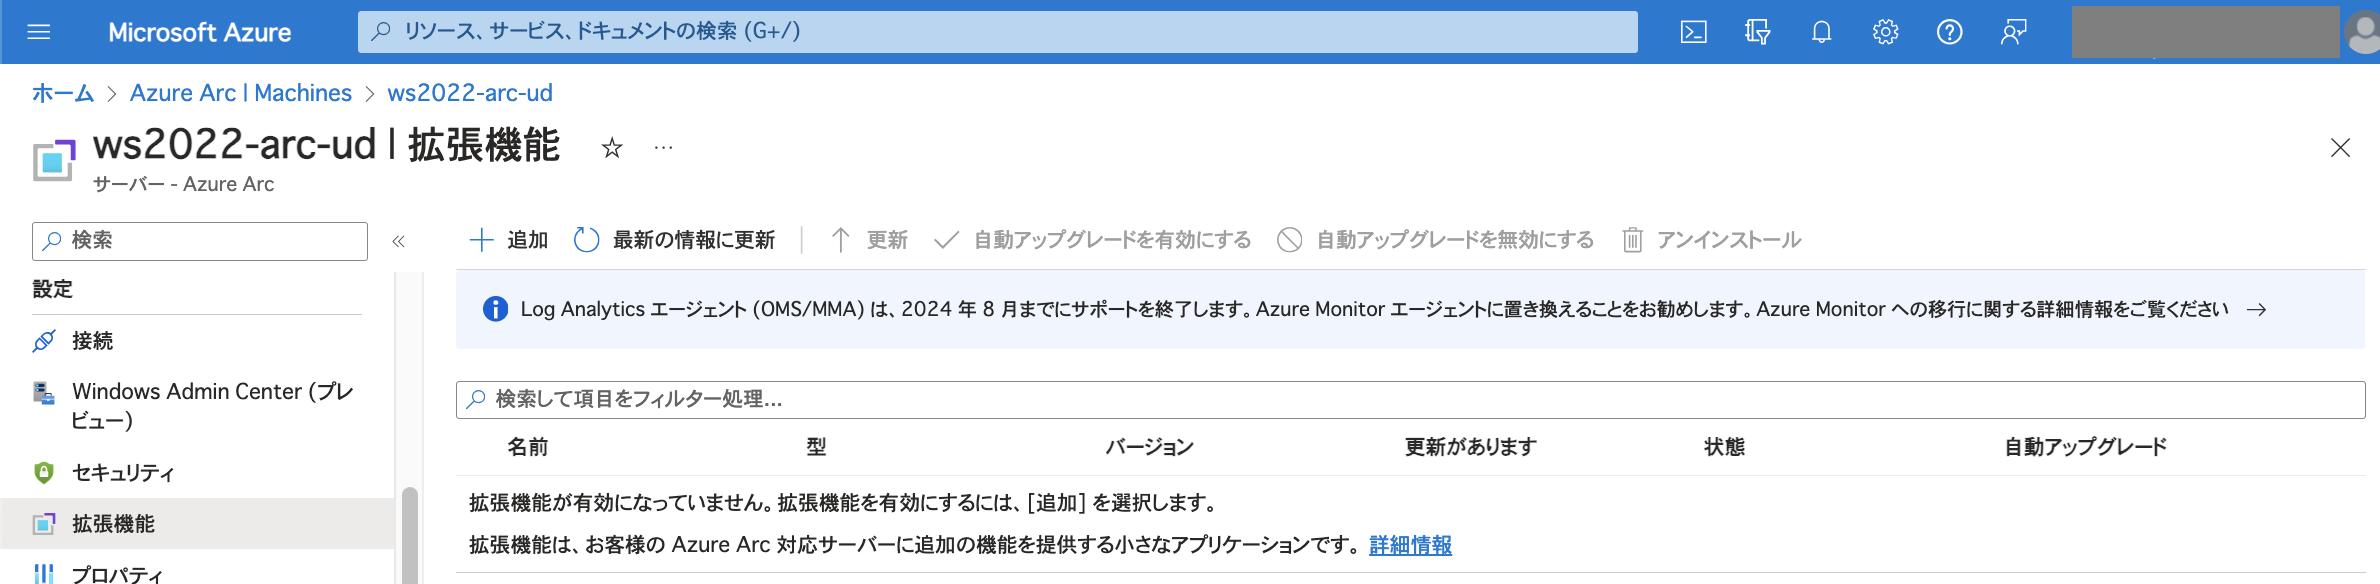This screenshot has height=584, width=2380.
Task: Click the blue info icon in banner
Action: [x=495, y=309]
